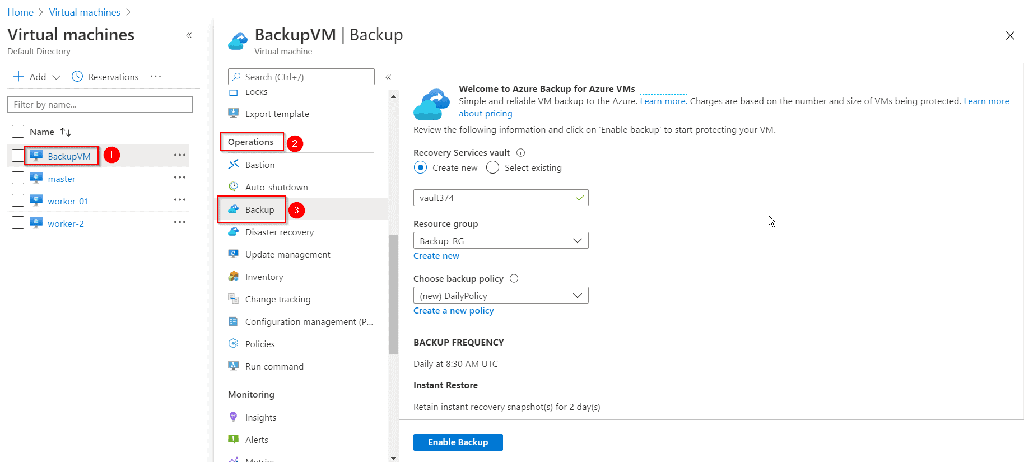Image resolution: width=1024 pixels, height=462 pixels.
Task: Click the Enable Backup button
Action: pos(458,442)
